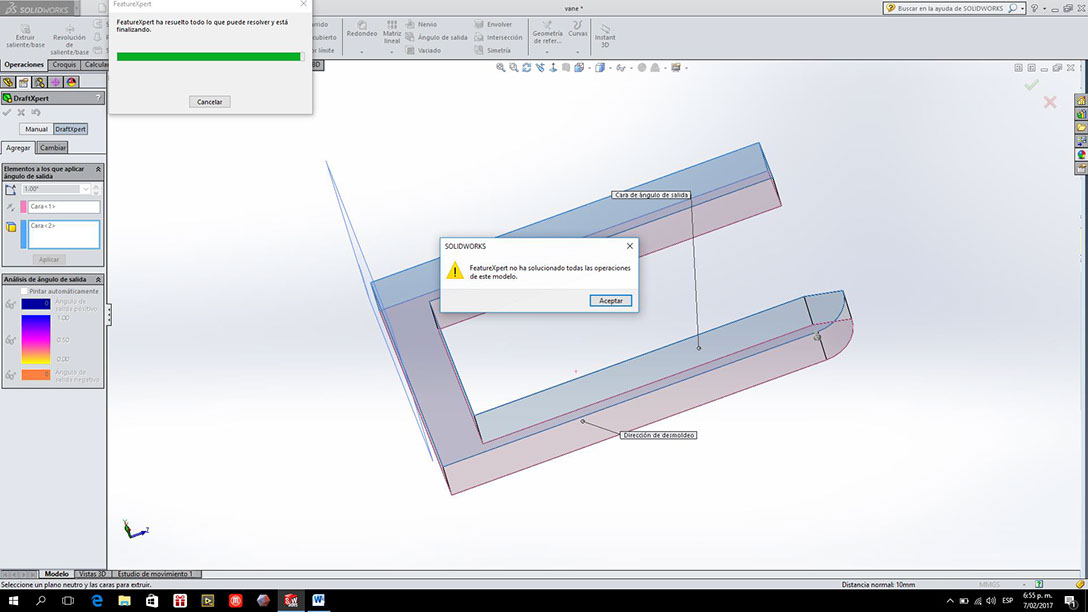Screen dimensions: 1088x612
Task: Open the Curvas dropdown arrow
Action: (577, 52)
